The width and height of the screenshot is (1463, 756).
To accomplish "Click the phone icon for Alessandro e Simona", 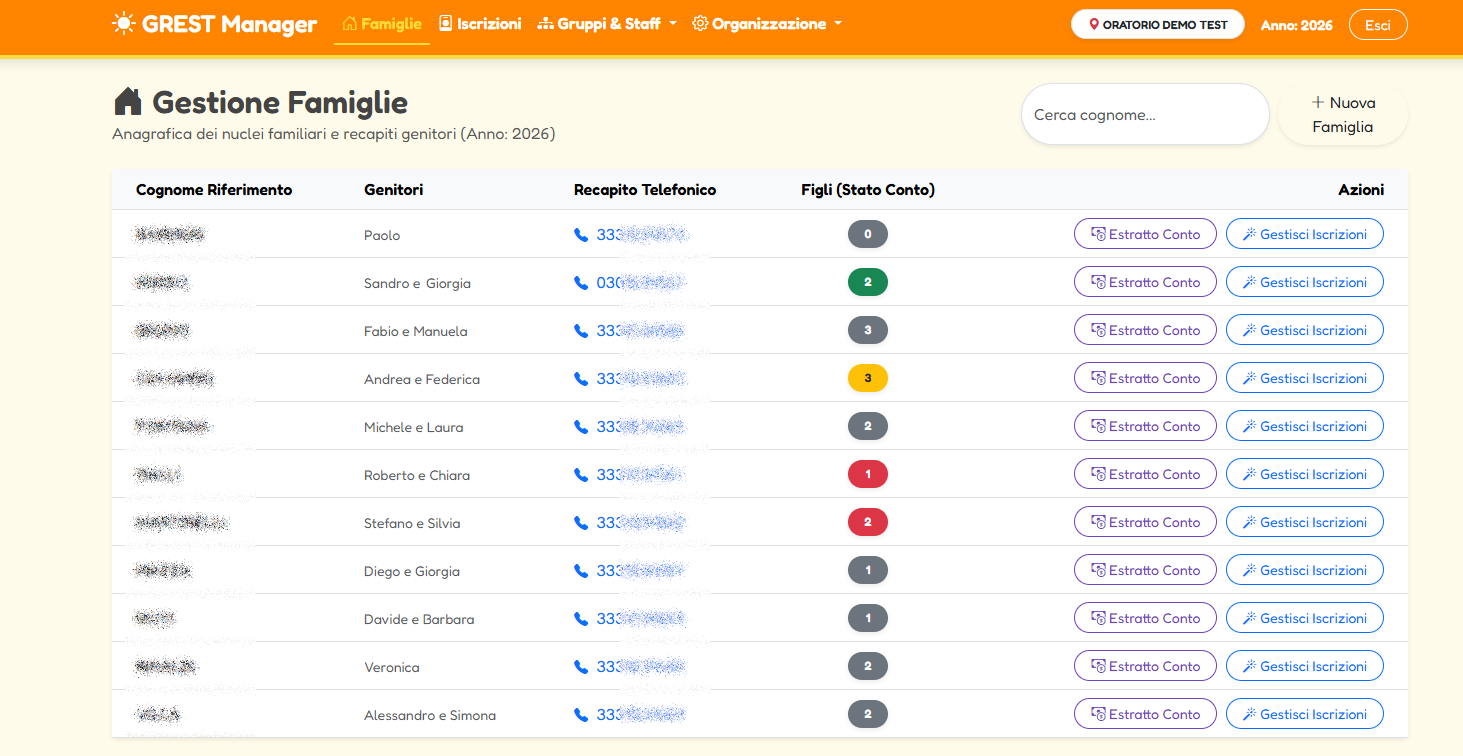I will (x=581, y=715).
